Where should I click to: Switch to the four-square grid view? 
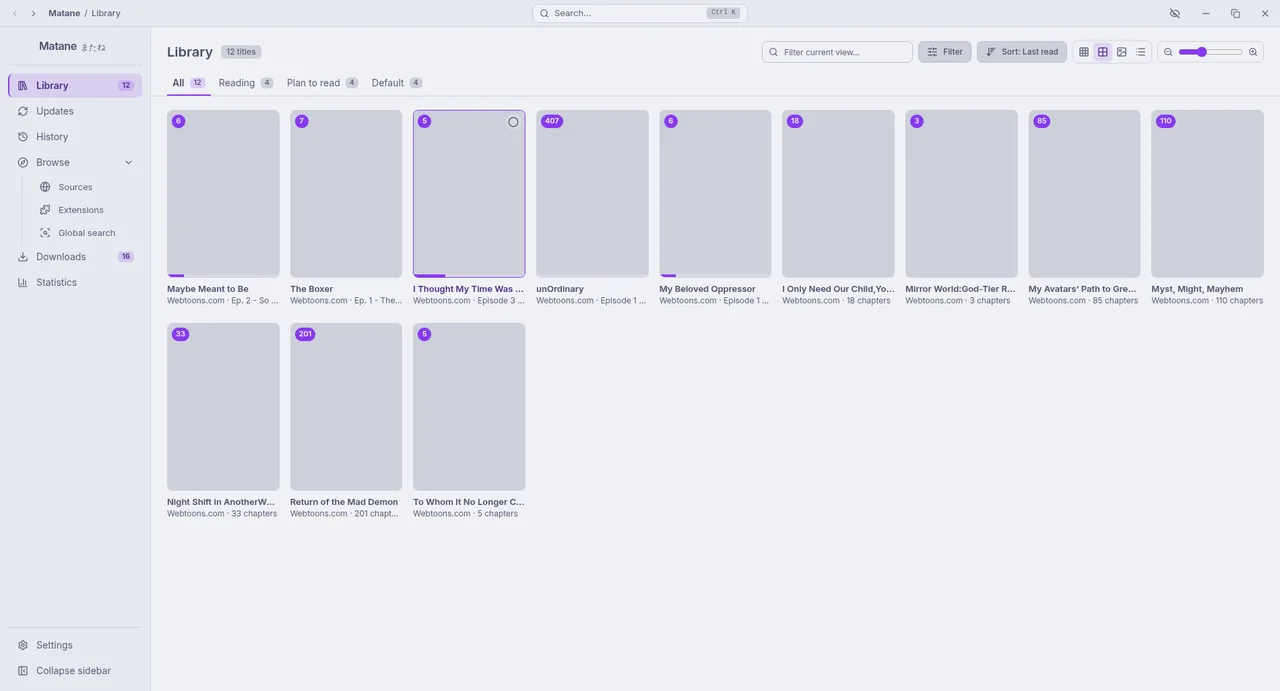[x=1103, y=52]
